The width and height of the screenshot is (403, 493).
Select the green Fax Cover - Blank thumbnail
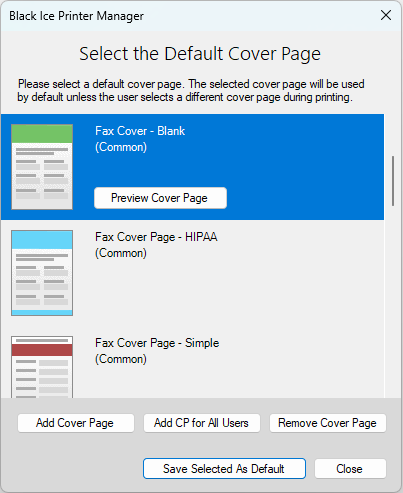tap(42, 167)
